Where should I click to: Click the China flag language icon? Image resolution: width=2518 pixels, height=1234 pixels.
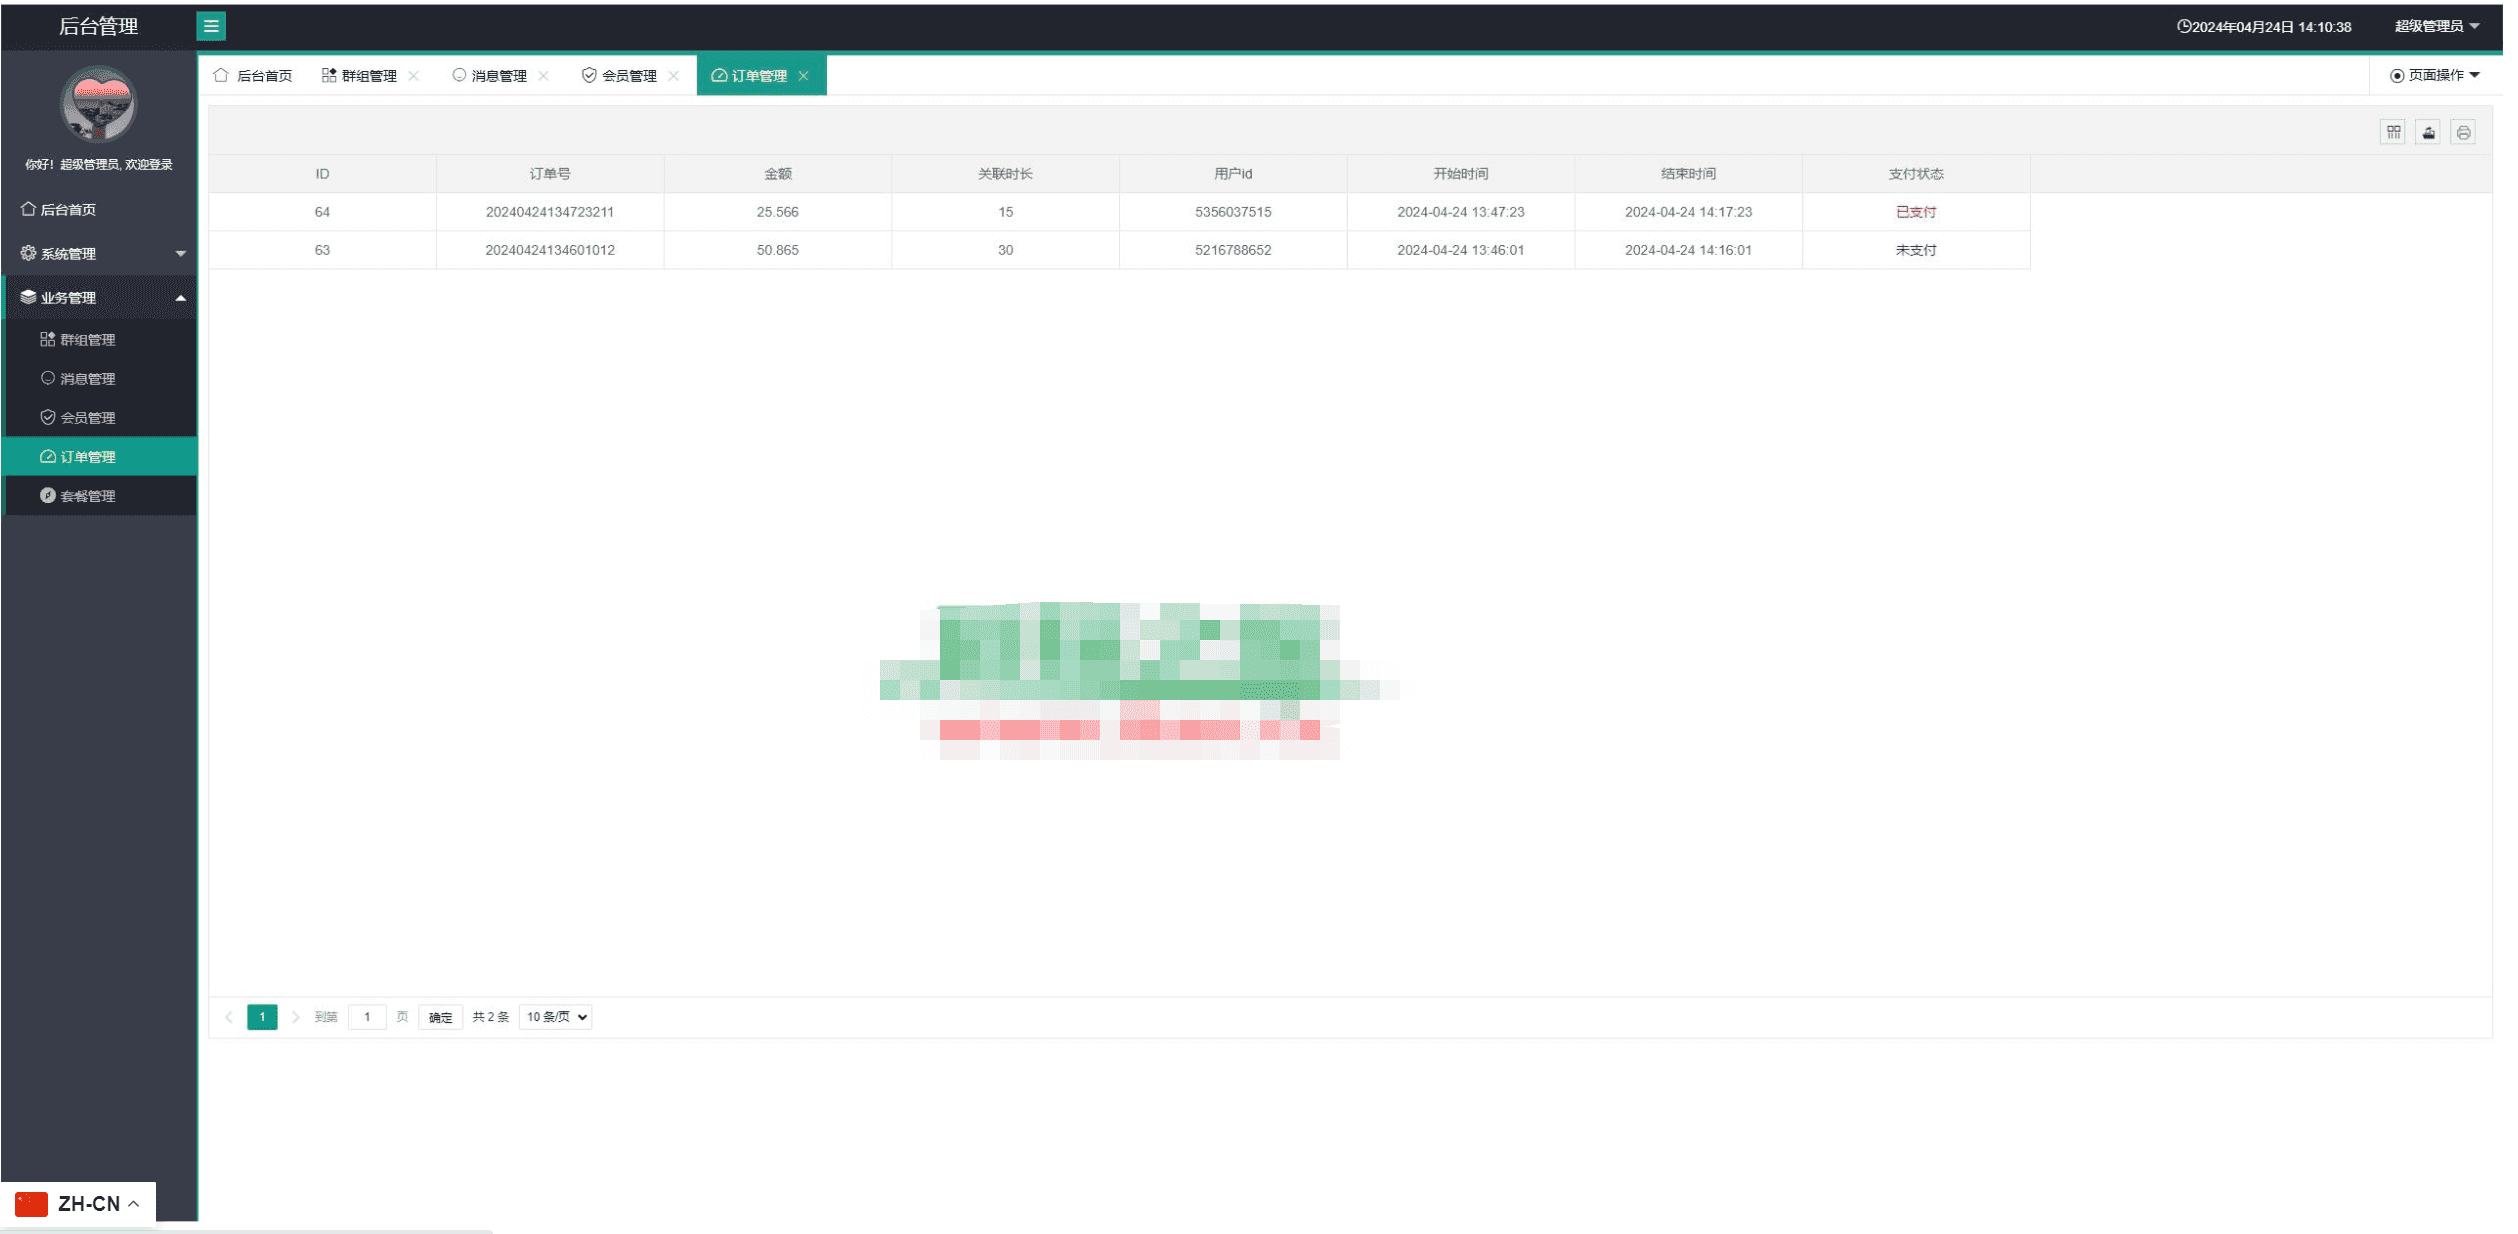32,1203
